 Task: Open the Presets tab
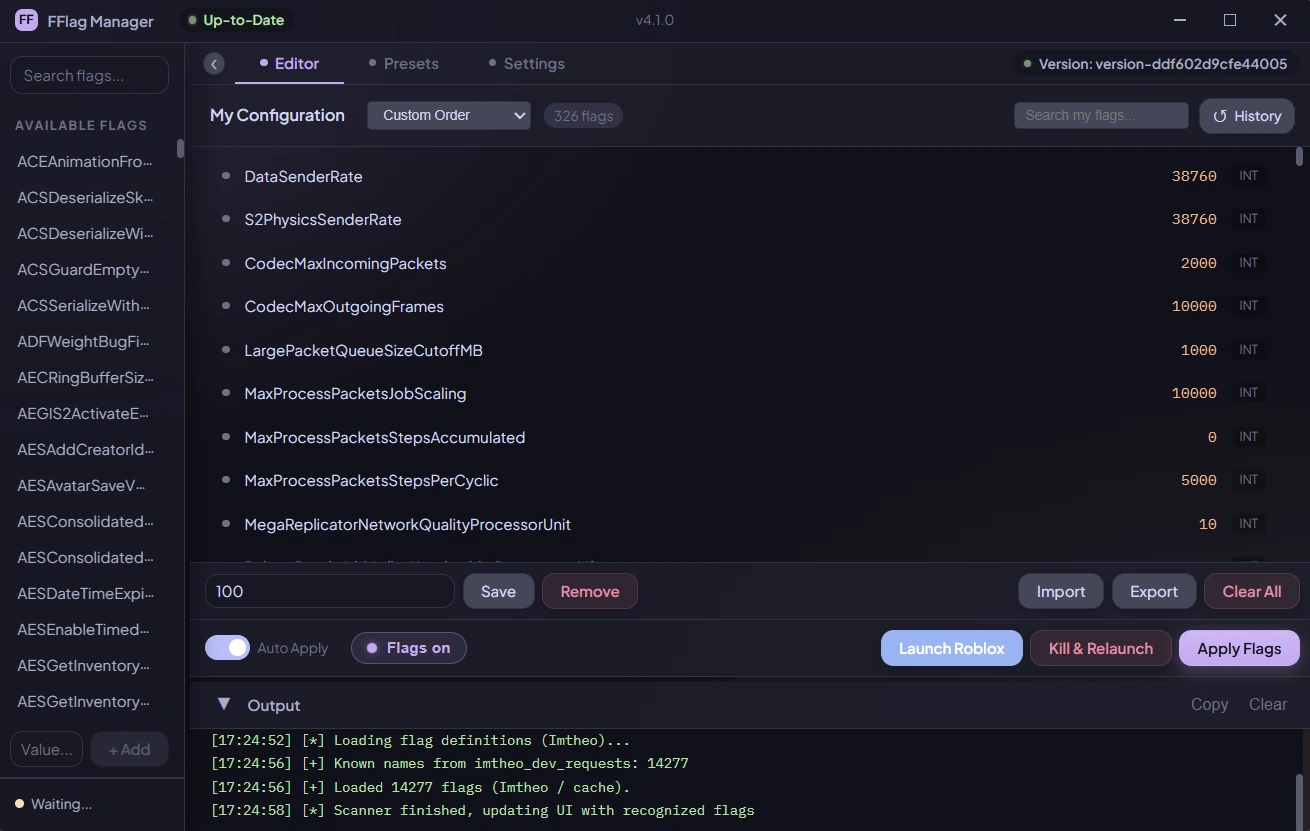click(404, 63)
